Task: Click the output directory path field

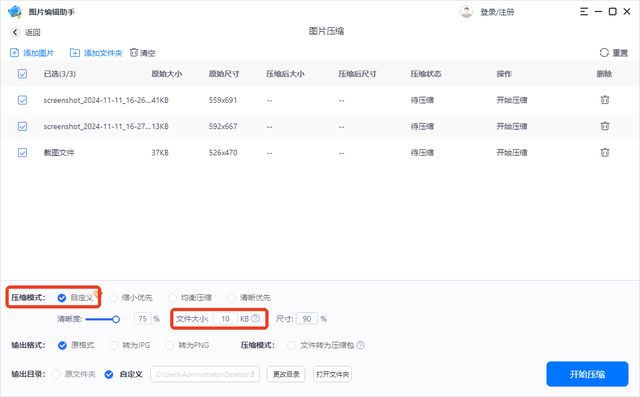Action: tap(205, 374)
